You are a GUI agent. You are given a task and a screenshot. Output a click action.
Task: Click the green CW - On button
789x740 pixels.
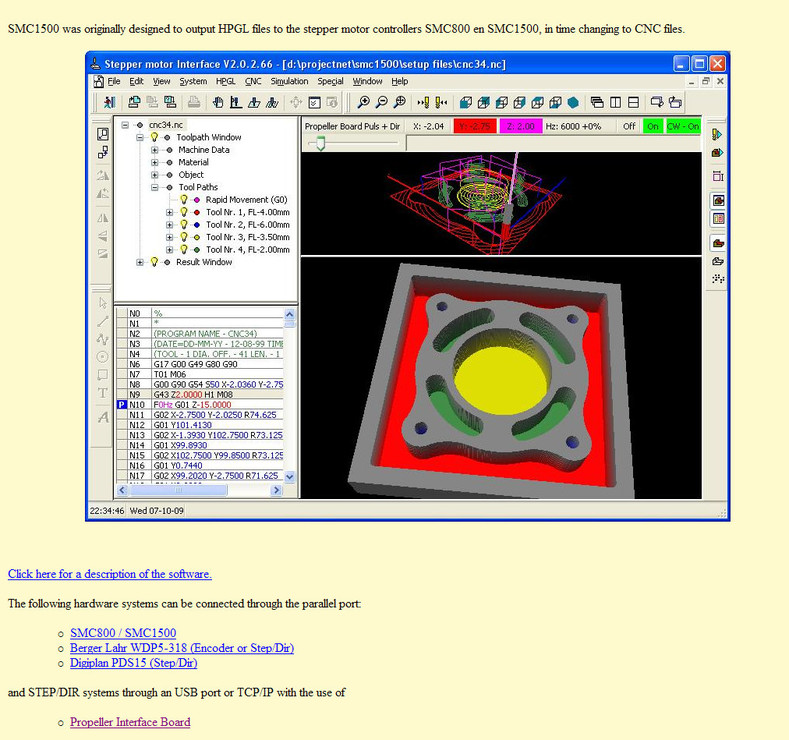coord(683,126)
